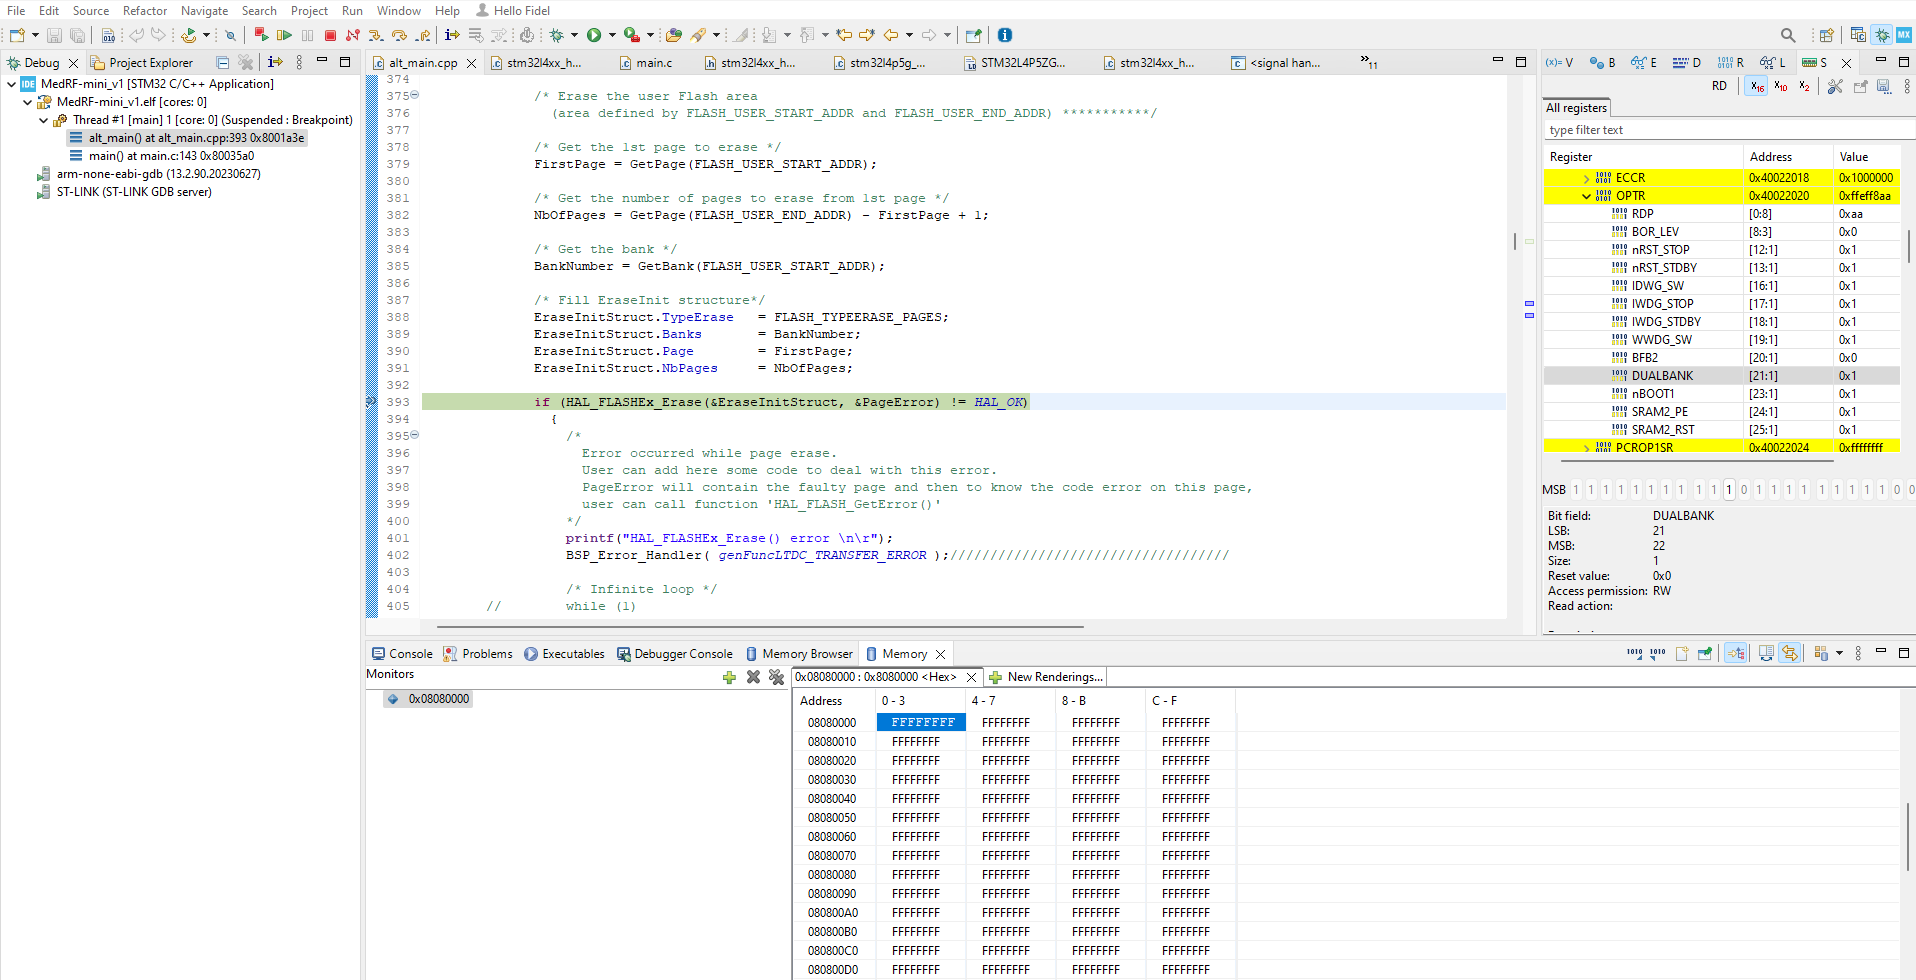Switch to the Memory Browser tab
Image resolution: width=1916 pixels, height=980 pixels.
pyautogui.click(x=806, y=653)
